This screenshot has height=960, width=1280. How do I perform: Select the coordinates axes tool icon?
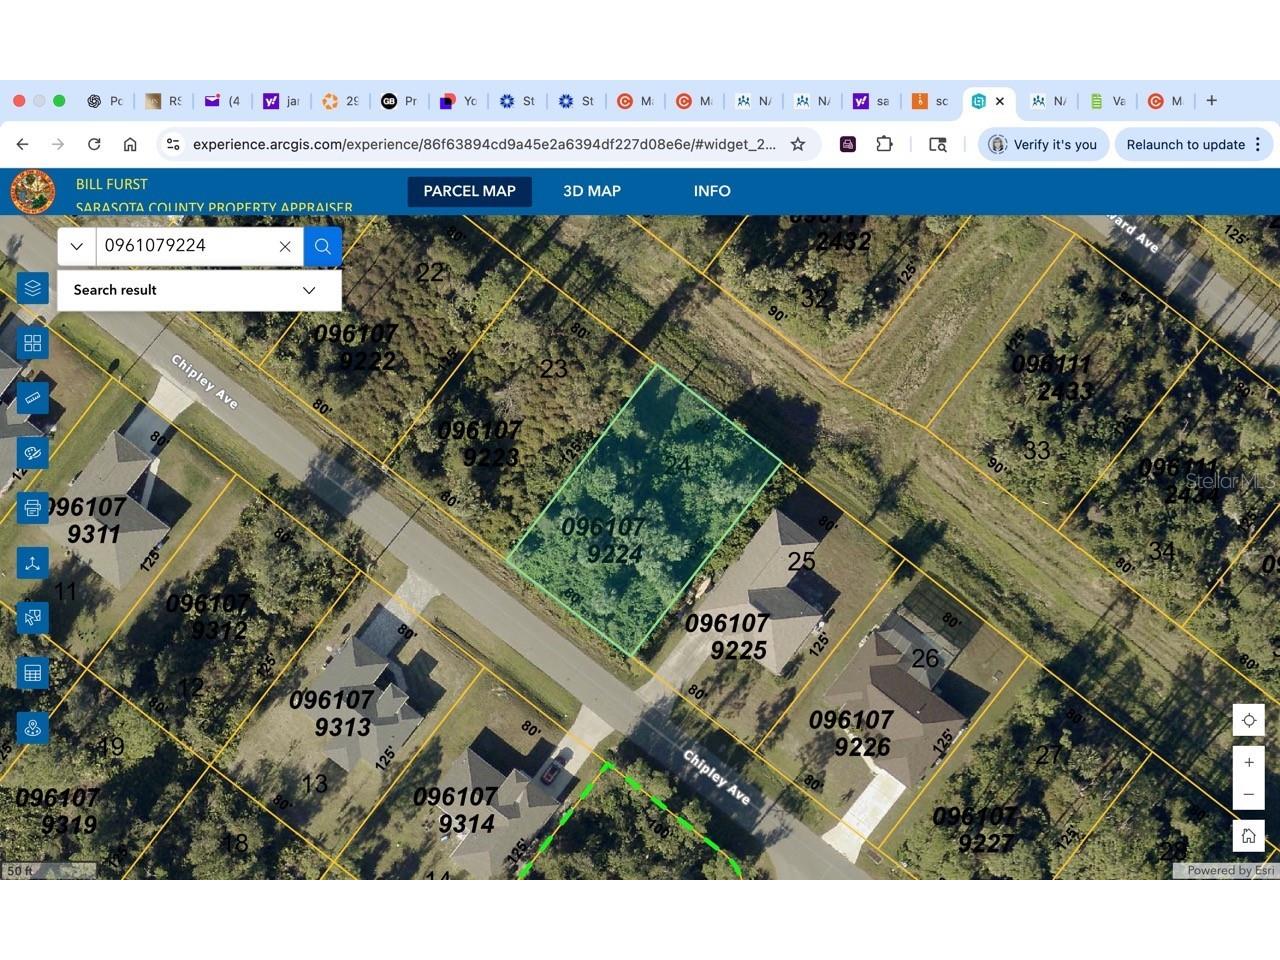32,563
